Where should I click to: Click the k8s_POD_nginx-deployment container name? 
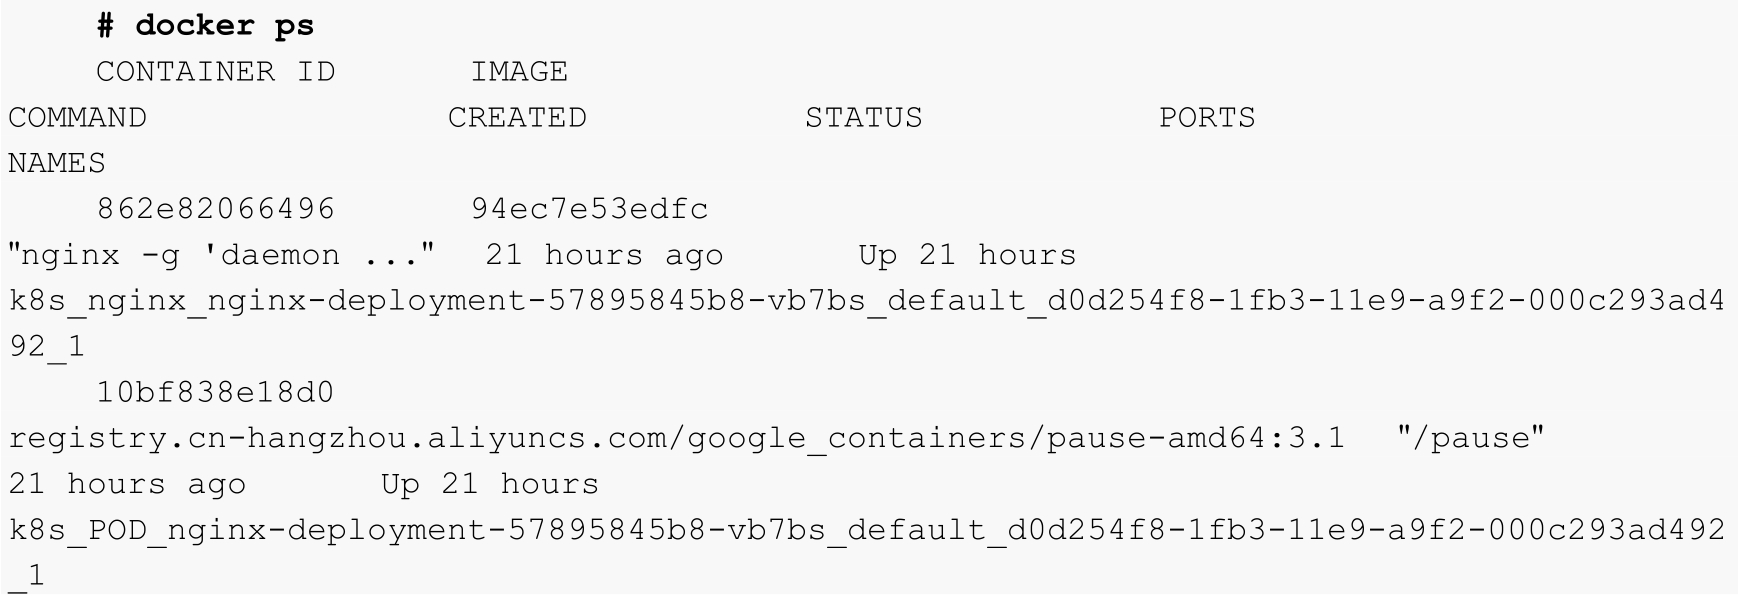tap(867, 530)
